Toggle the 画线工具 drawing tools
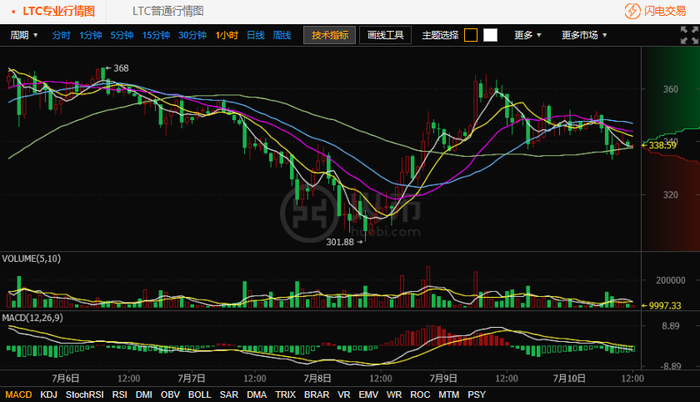 (x=384, y=35)
